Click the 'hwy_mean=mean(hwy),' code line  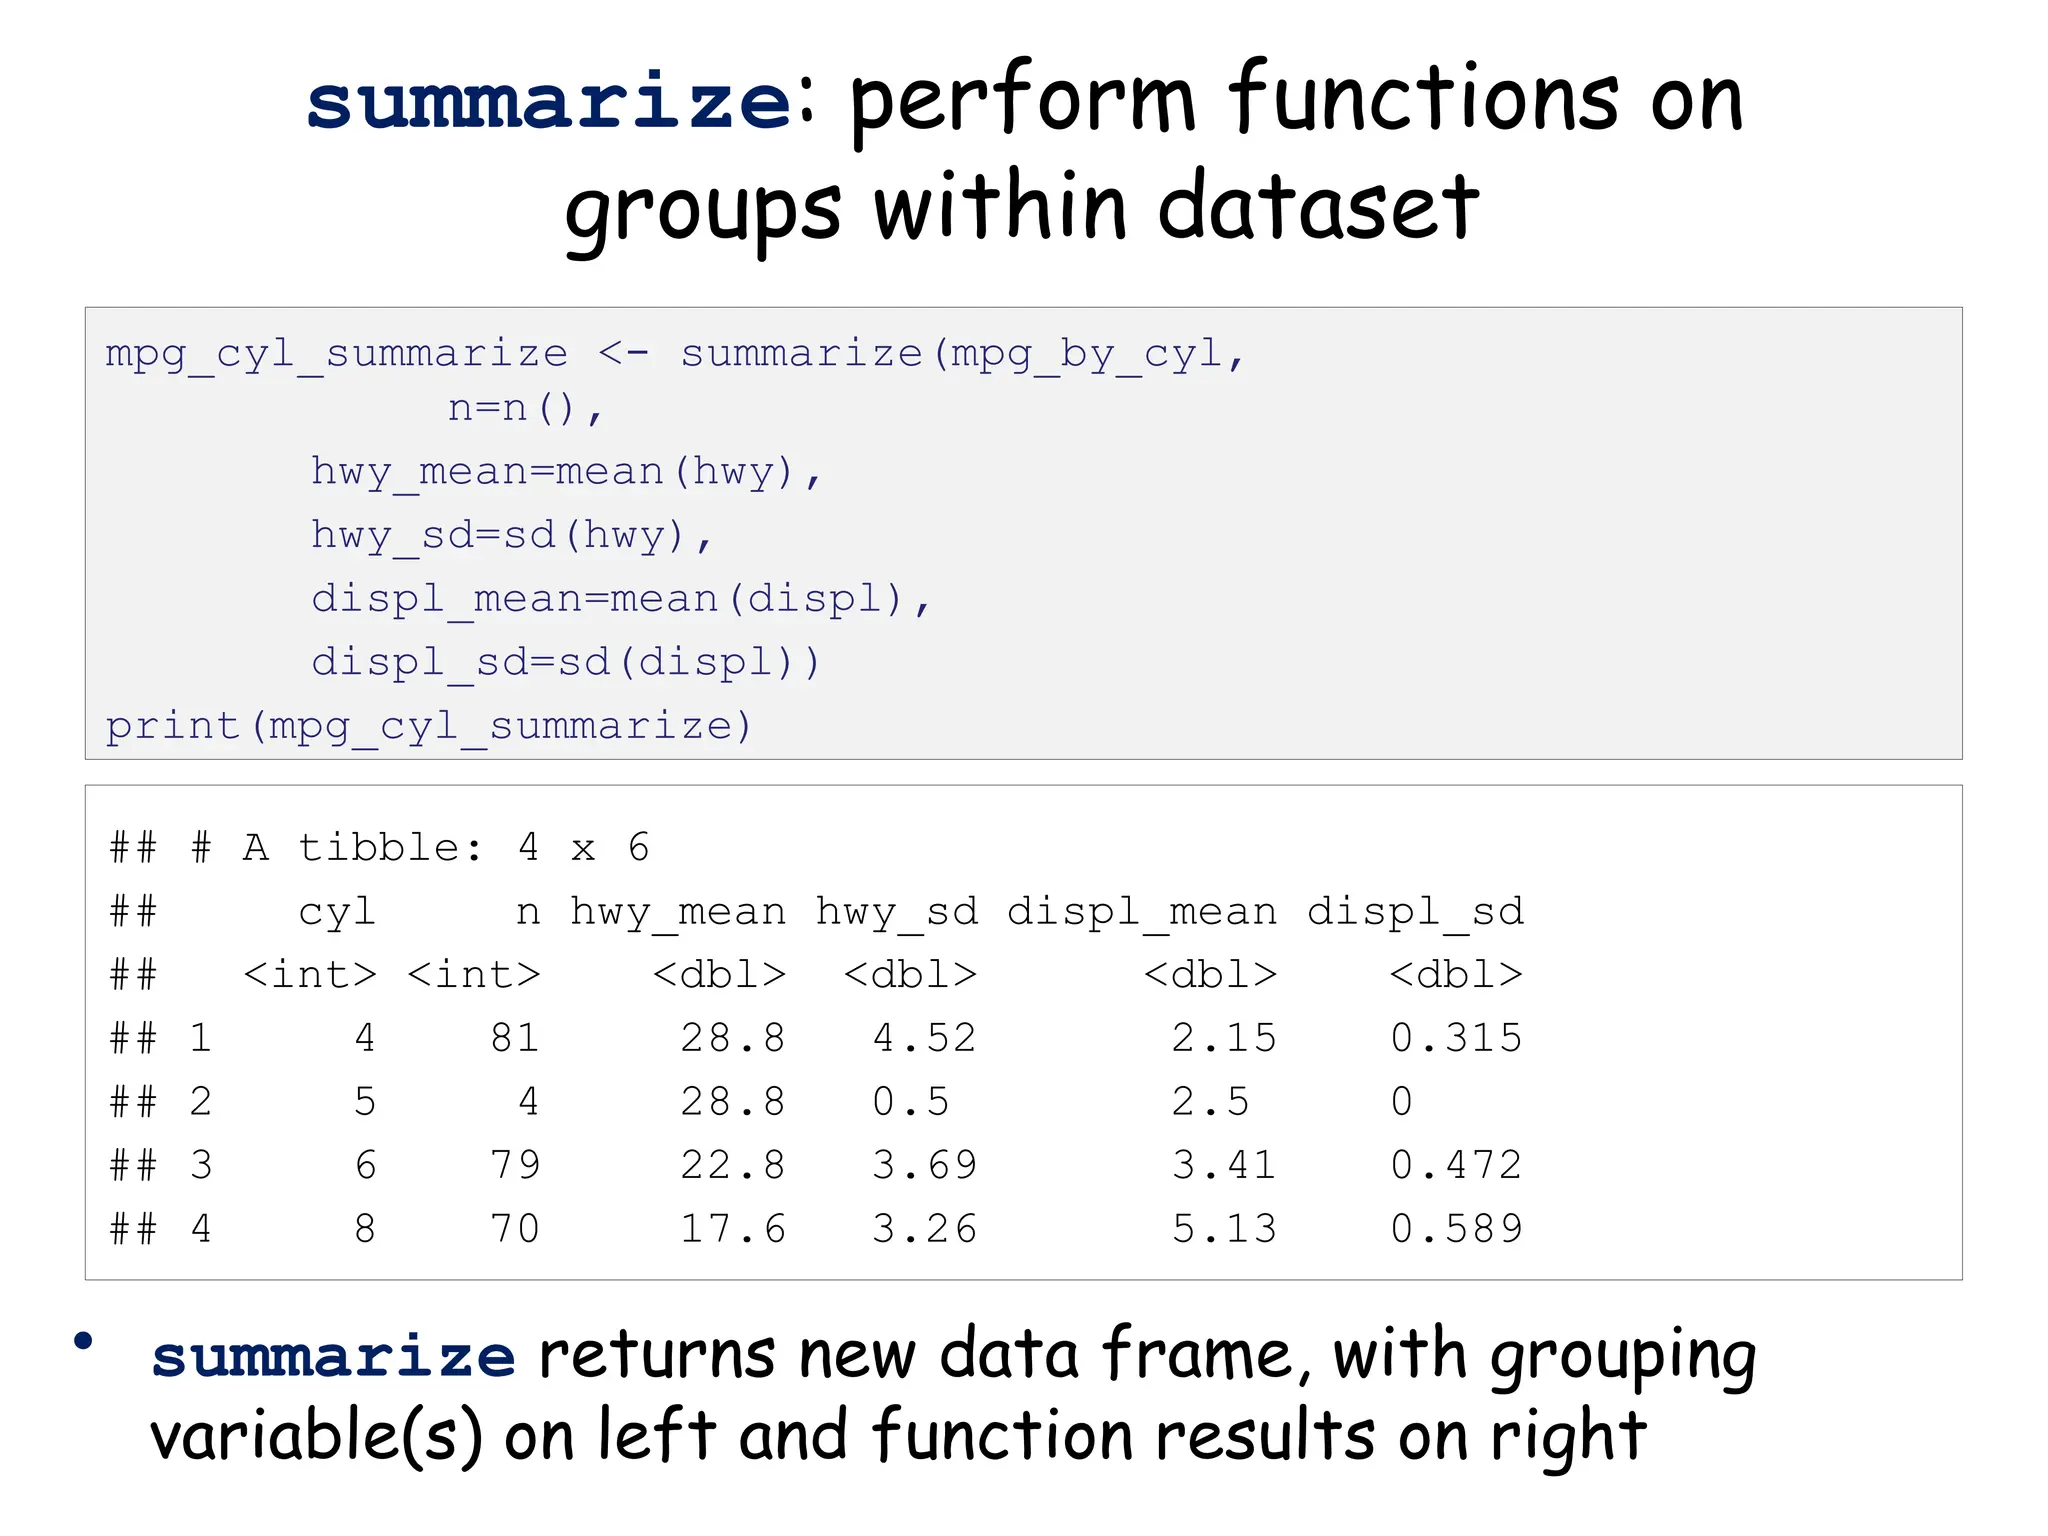coord(566,471)
